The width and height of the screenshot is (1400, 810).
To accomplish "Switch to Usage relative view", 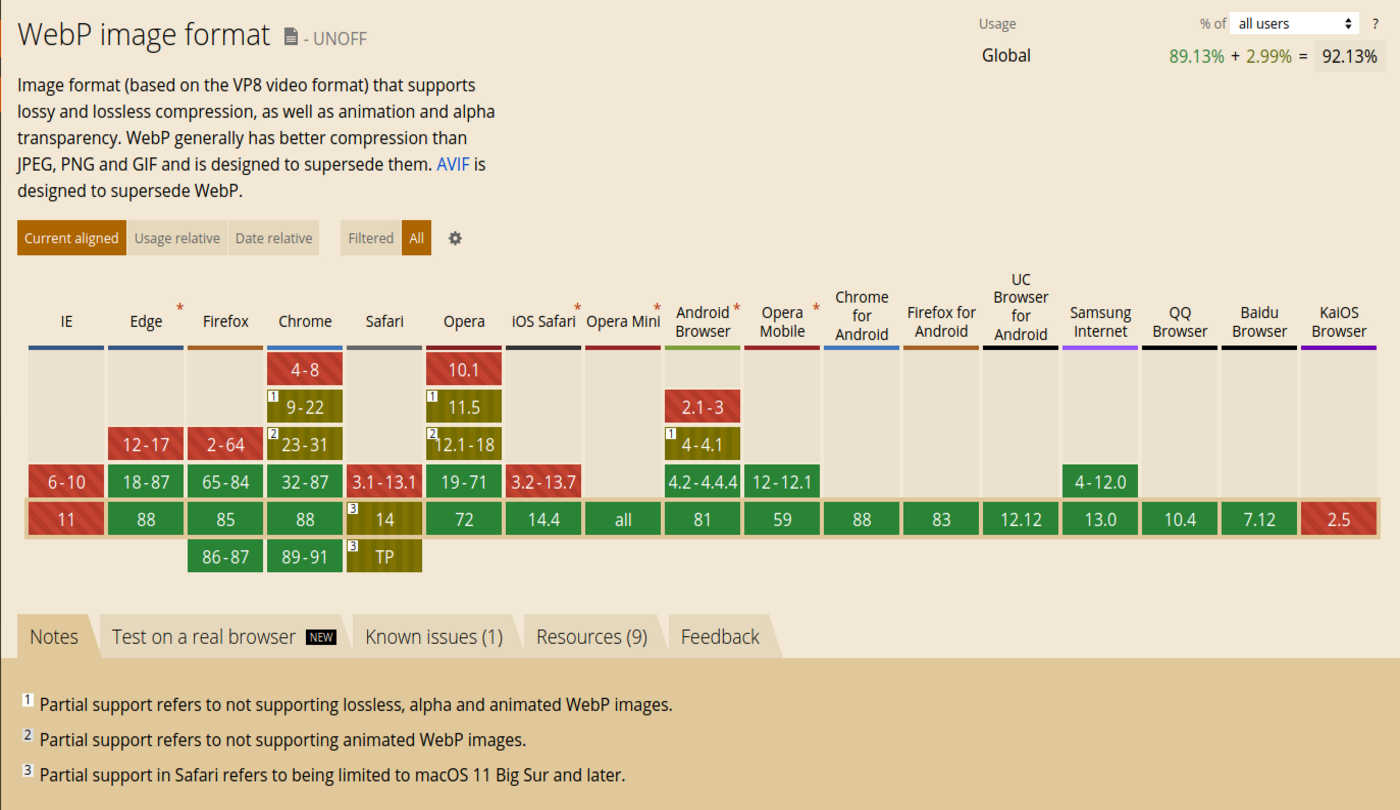I will [x=177, y=238].
